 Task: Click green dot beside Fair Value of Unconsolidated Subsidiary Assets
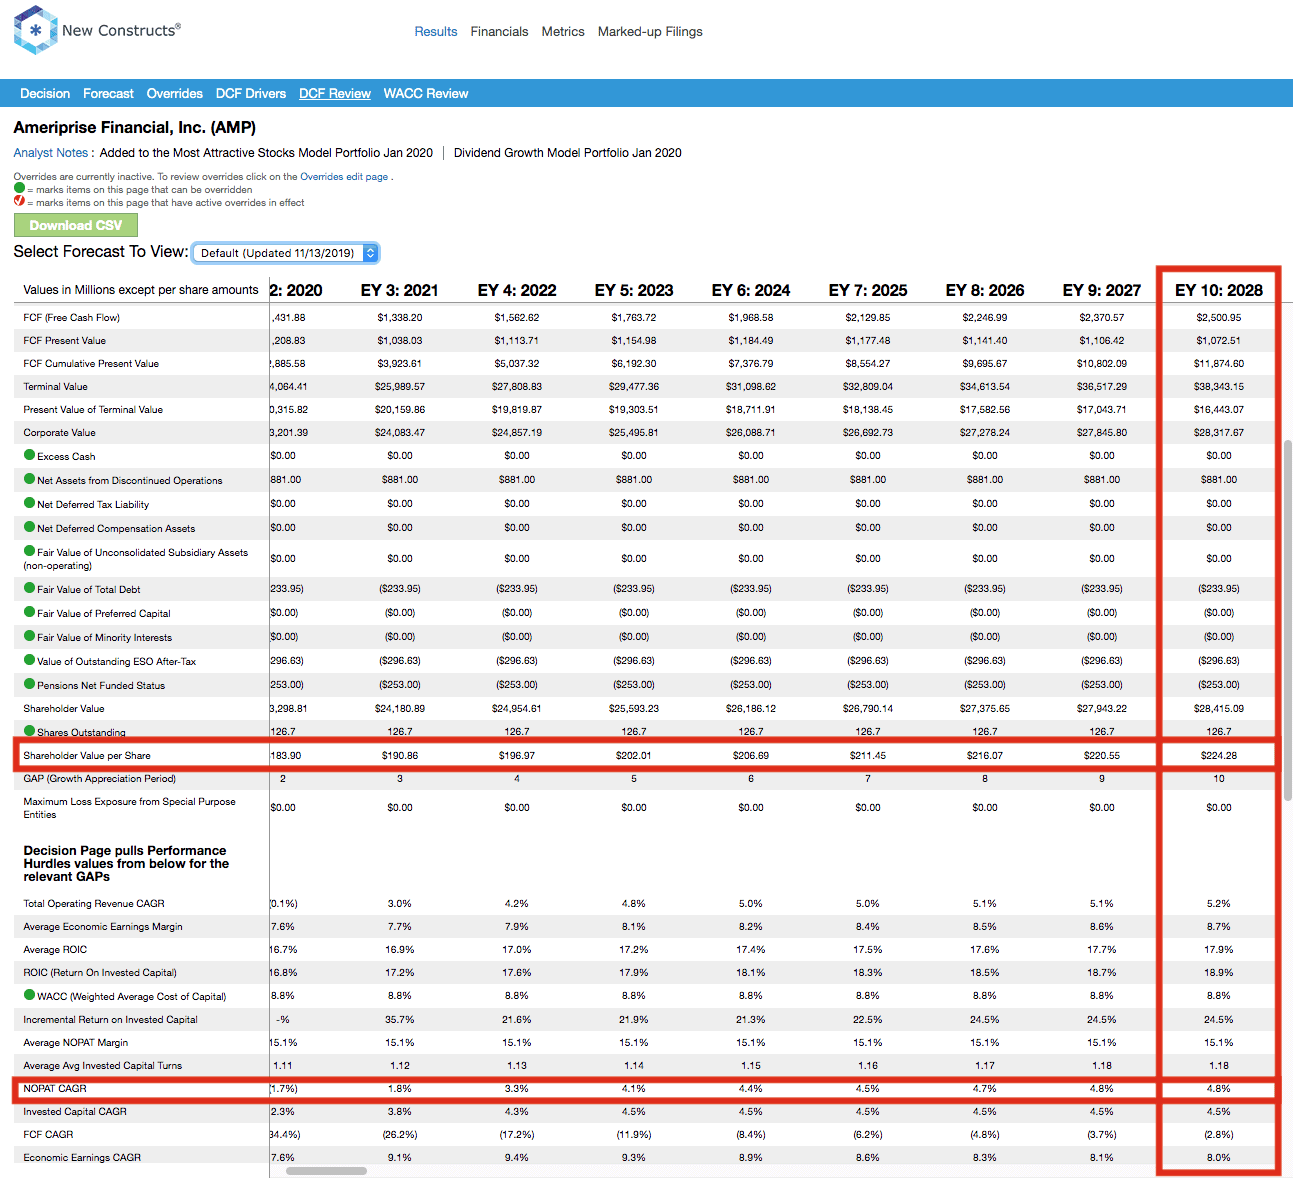(x=29, y=551)
